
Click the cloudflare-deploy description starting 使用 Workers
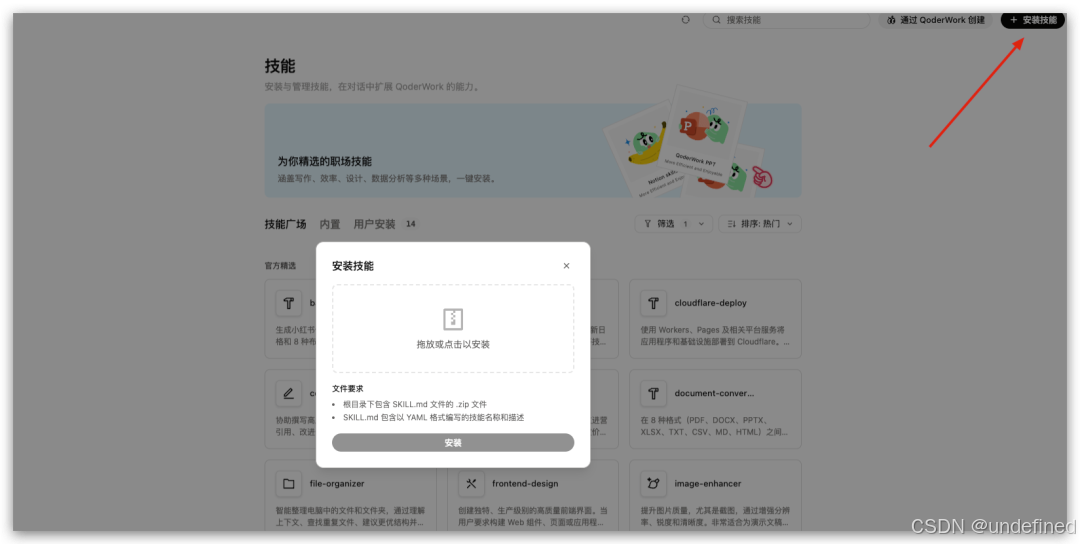pyautogui.click(x=716, y=335)
